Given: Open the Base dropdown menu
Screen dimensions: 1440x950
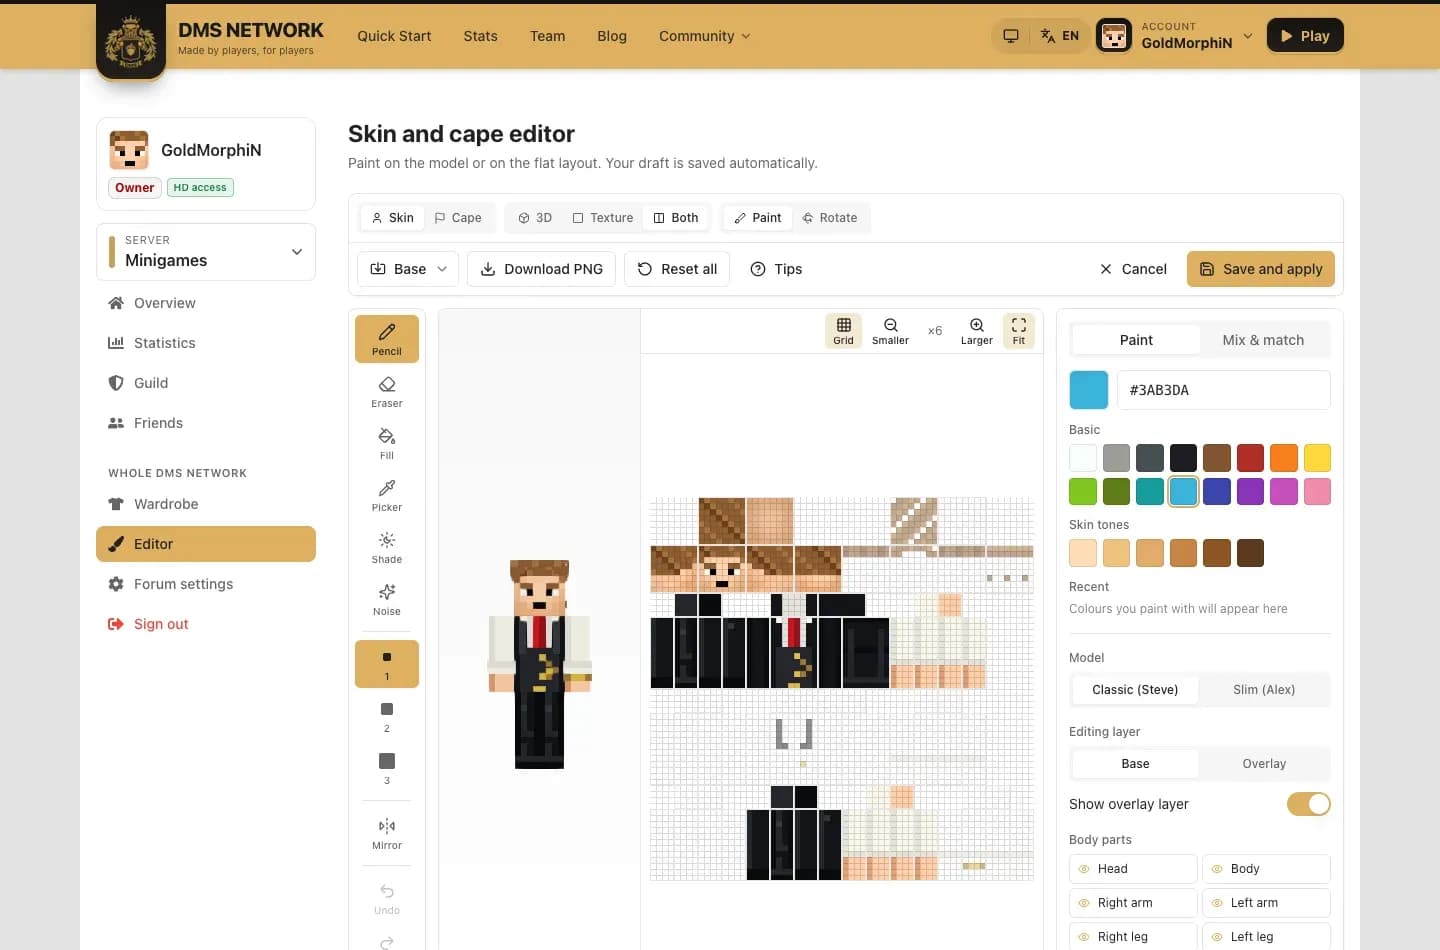Looking at the screenshot, I should click(x=408, y=269).
